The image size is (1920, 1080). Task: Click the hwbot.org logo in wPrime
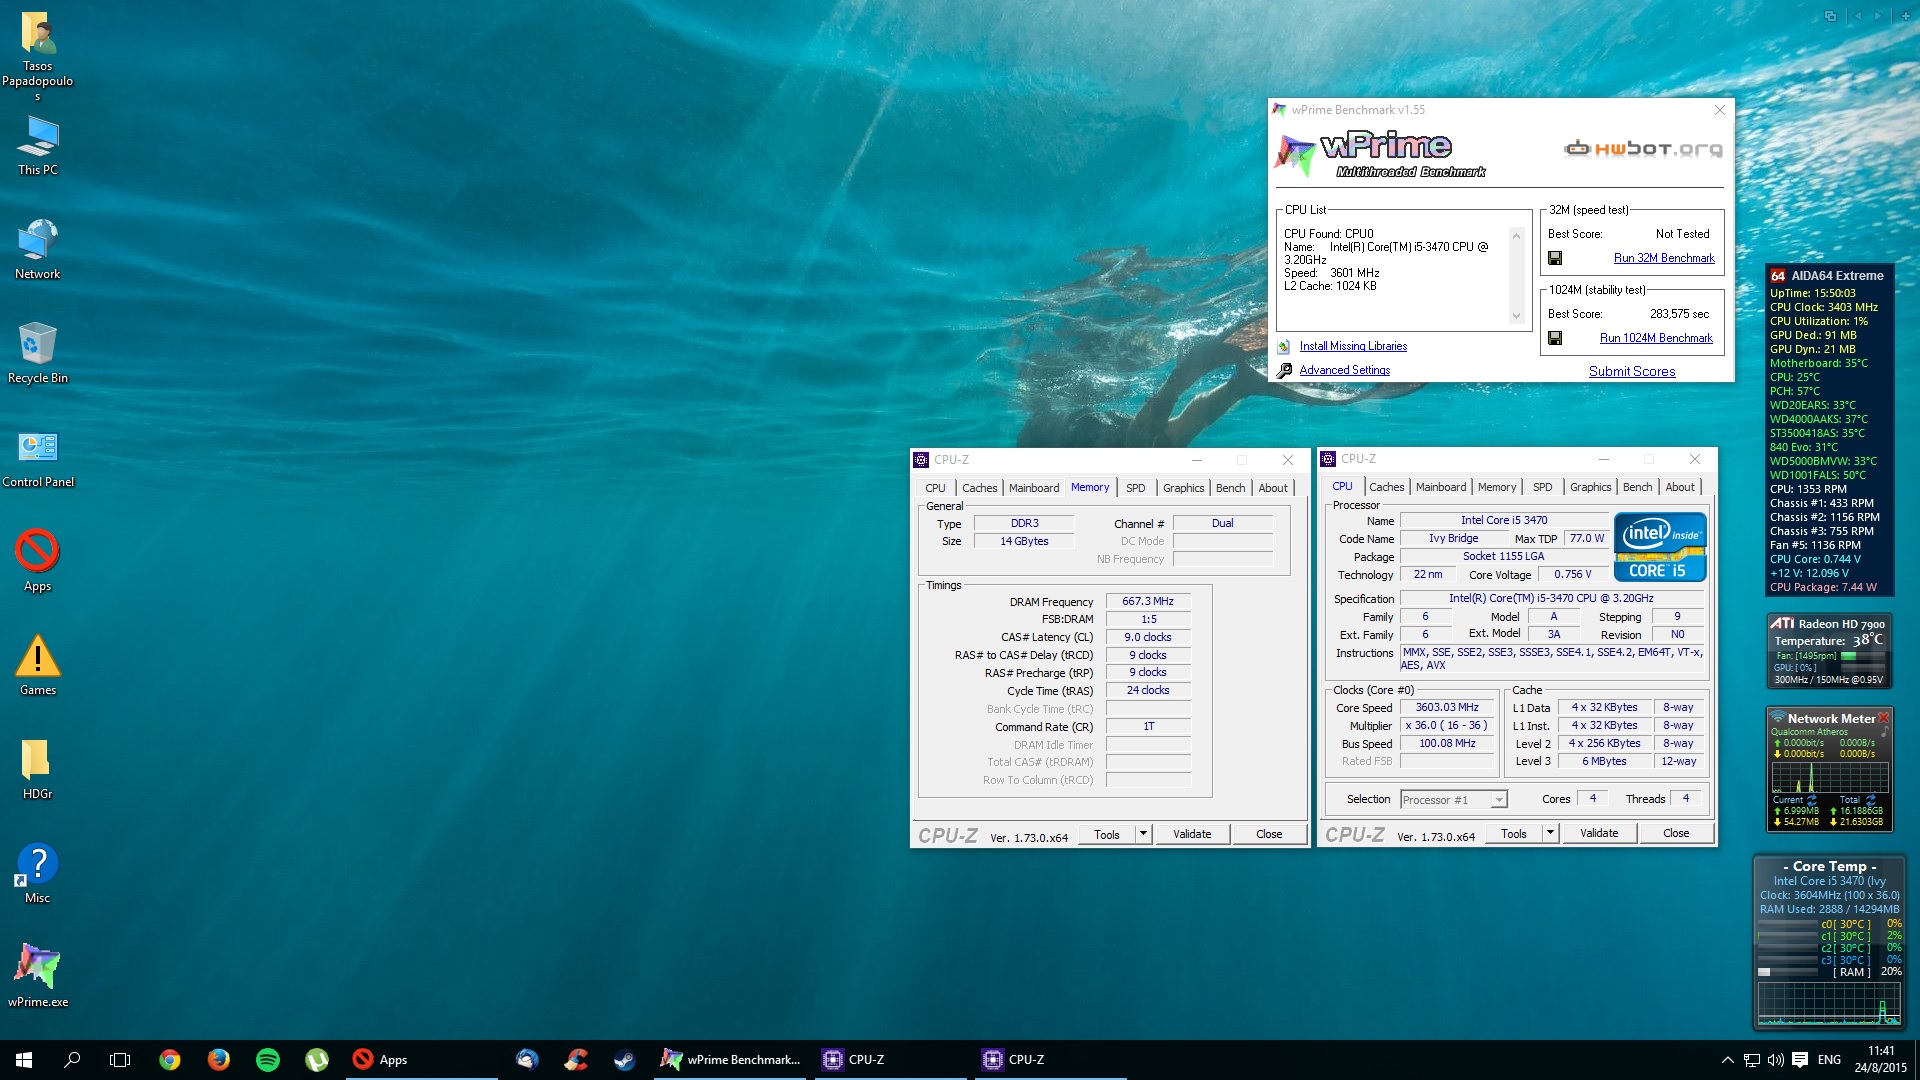[1644, 149]
